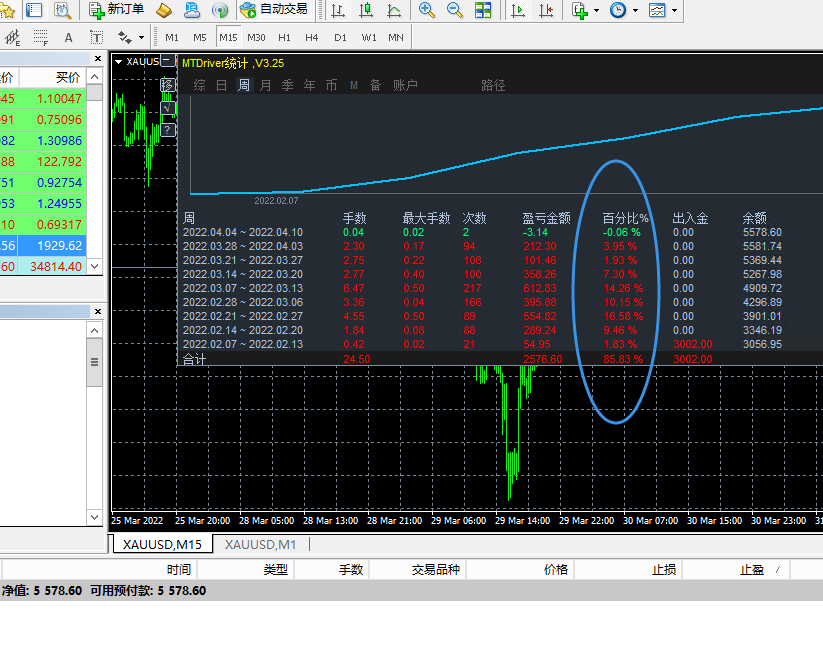Click the 路径 path button

point(493,85)
